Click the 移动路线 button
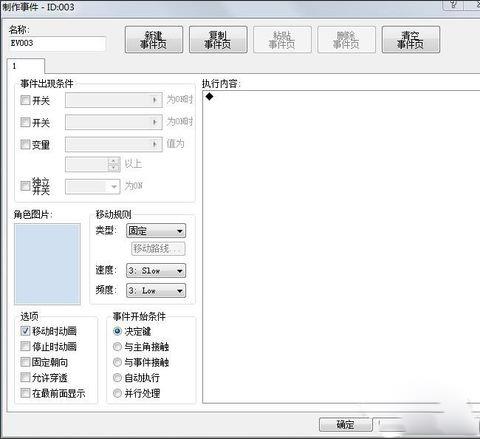480x439 pixels. tap(158, 249)
